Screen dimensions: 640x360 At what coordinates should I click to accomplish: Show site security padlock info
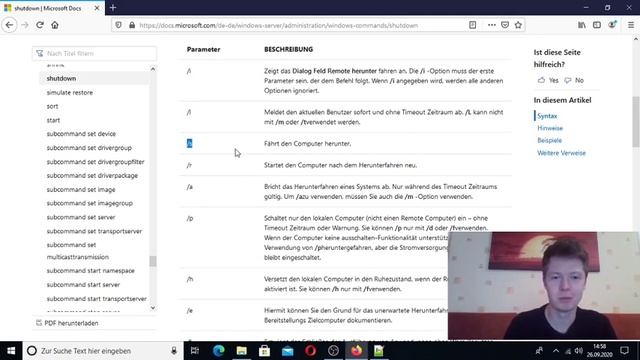coord(132,25)
